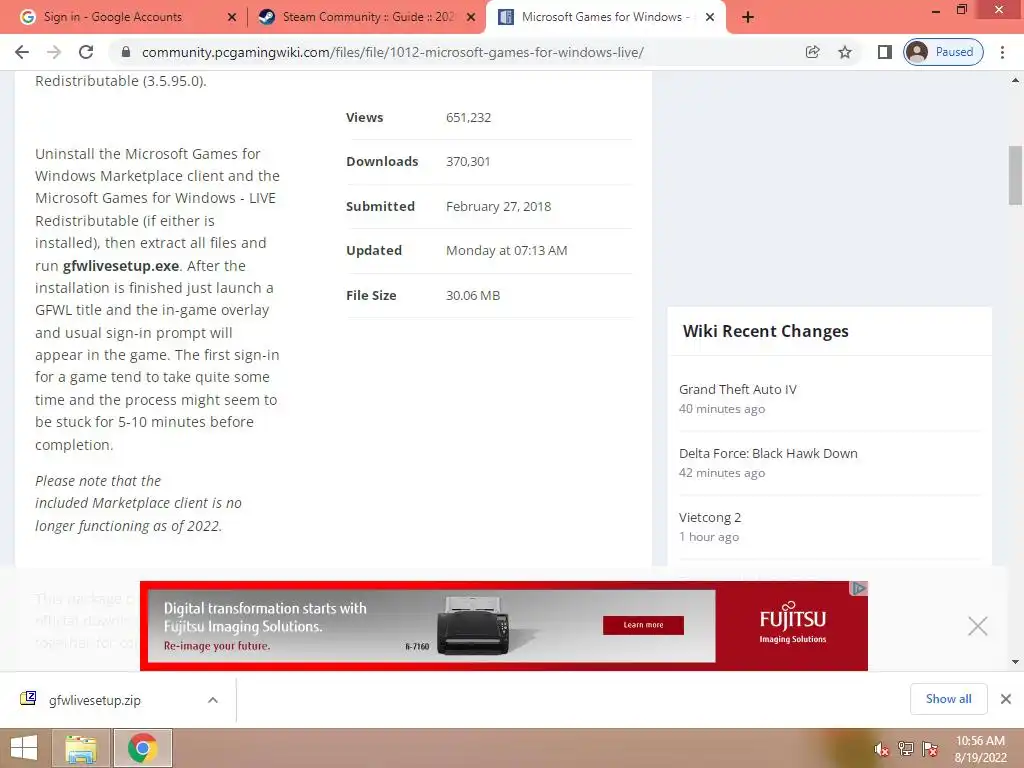View site security lock information
1024x768 pixels.
click(x=126, y=52)
